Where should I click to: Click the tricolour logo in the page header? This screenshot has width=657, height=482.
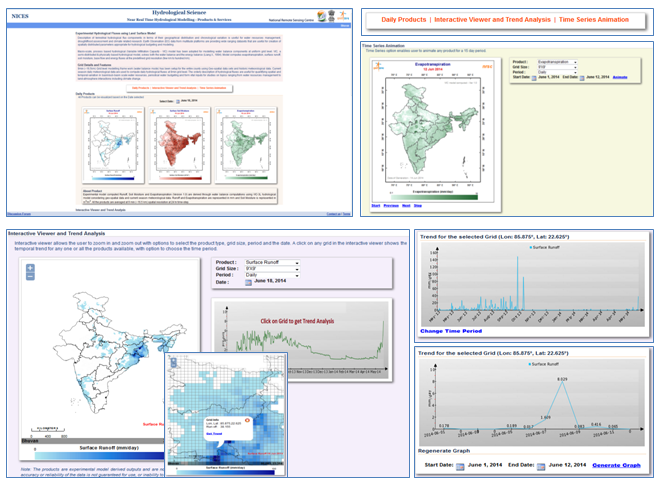tap(321, 16)
